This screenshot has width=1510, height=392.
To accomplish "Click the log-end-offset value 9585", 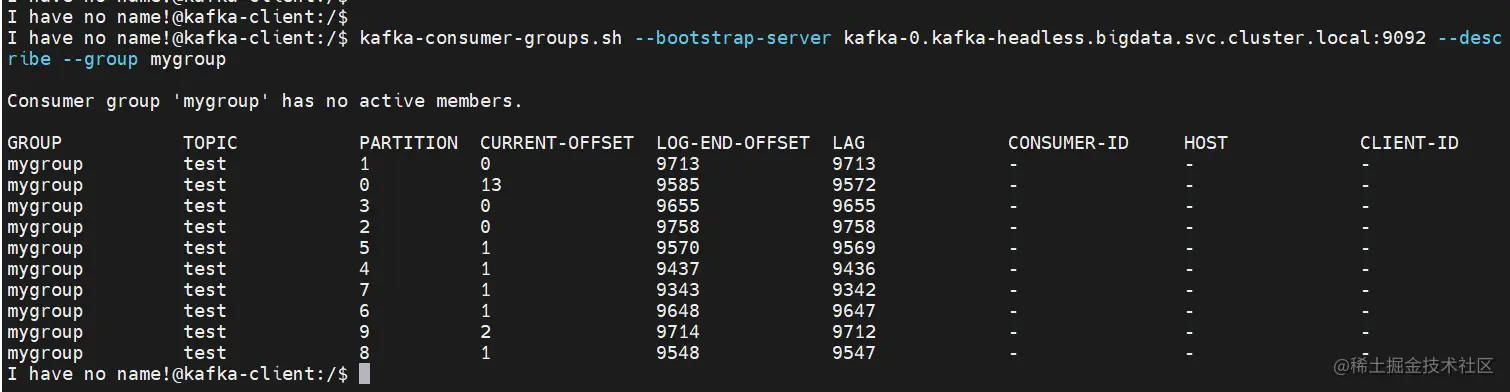I will click(678, 185).
